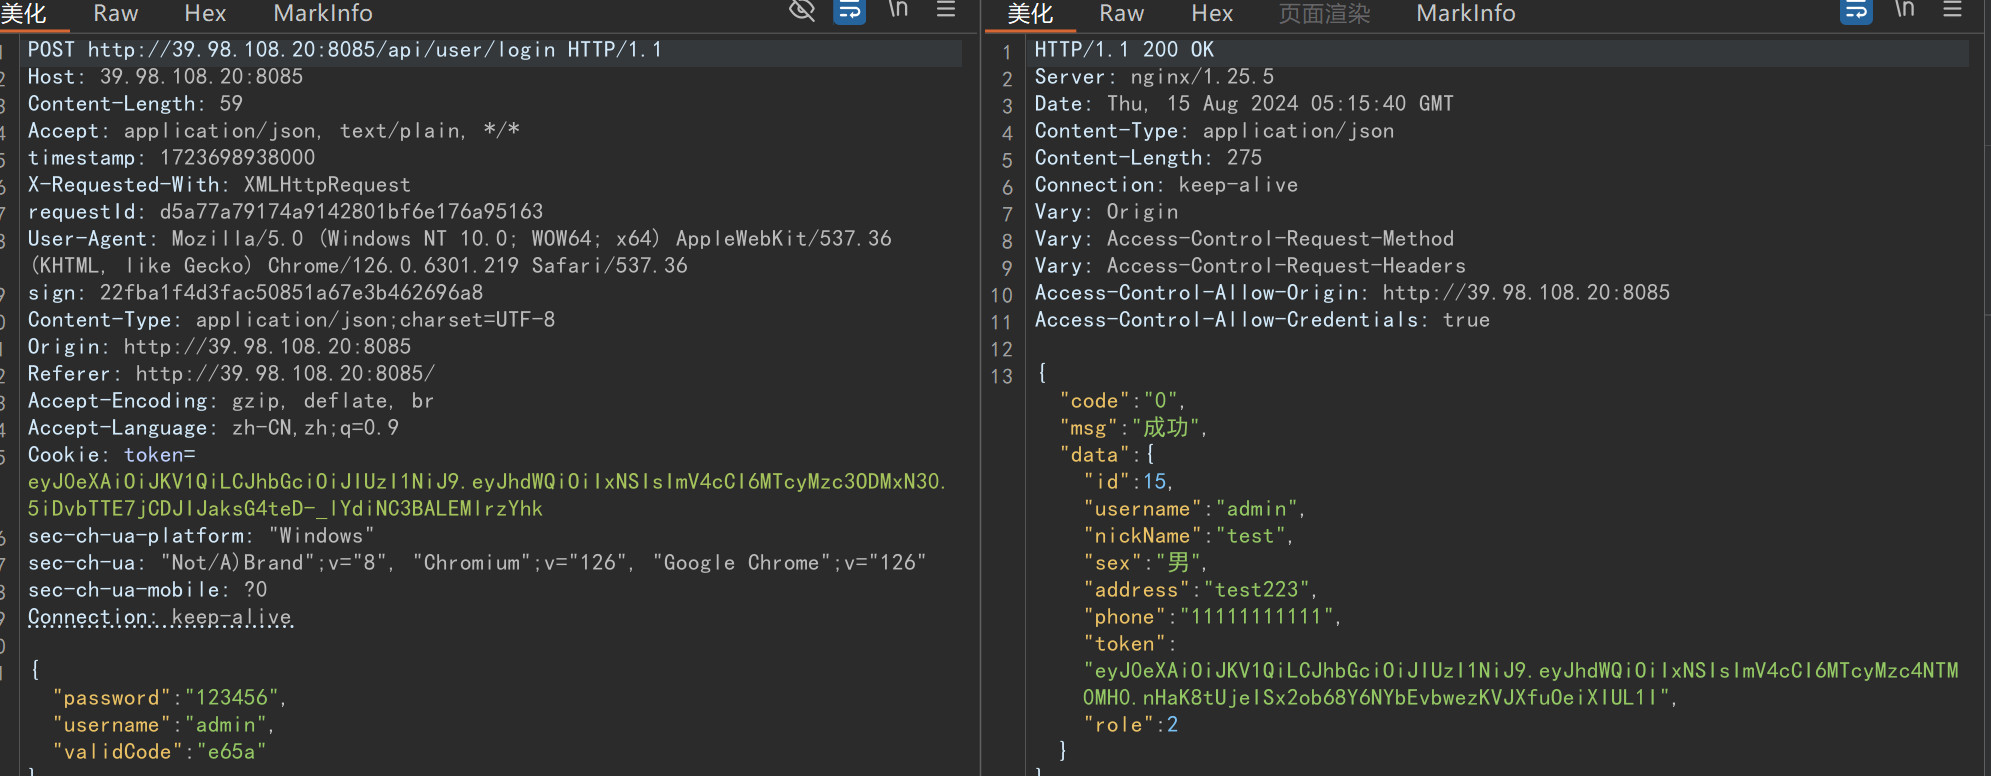Click the response 页面渲染 tab
1991x776 pixels.
click(x=1324, y=13)
